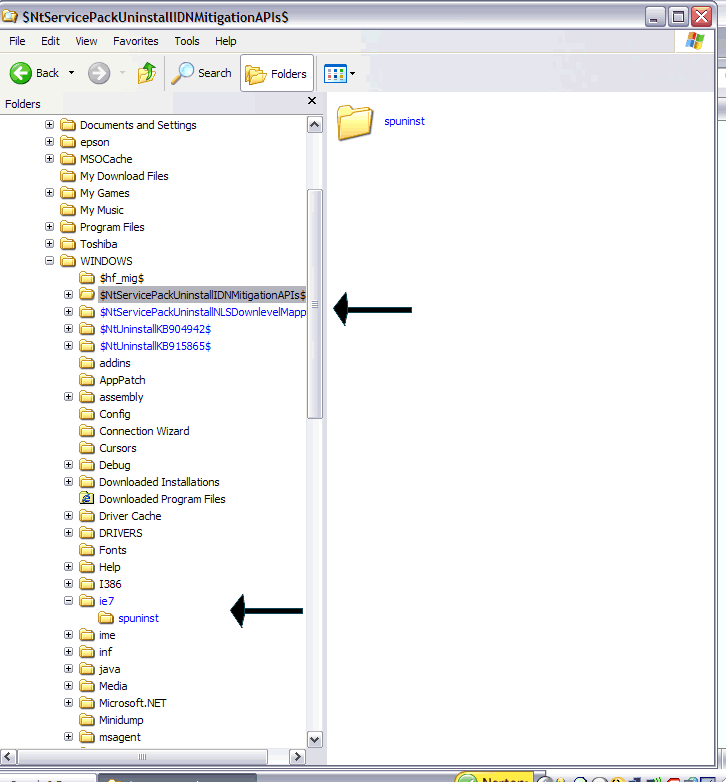Toggle the Folders pane button
Viewport: 726px width, 782px height.
277,73
